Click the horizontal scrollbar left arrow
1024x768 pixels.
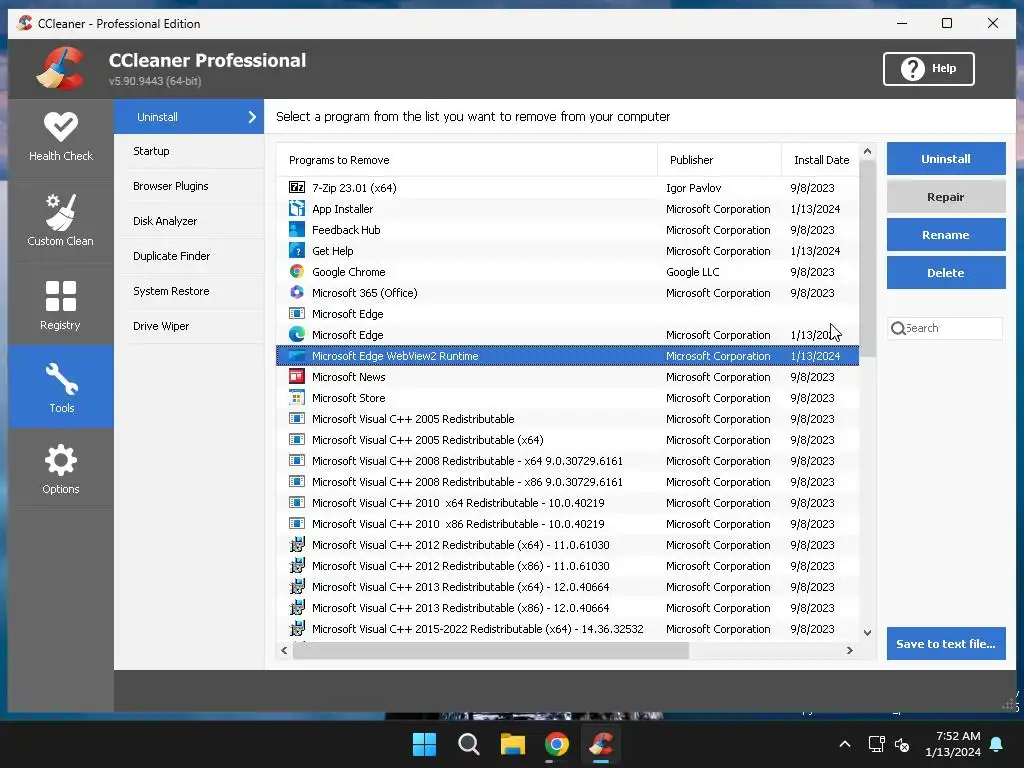point(284,650)
